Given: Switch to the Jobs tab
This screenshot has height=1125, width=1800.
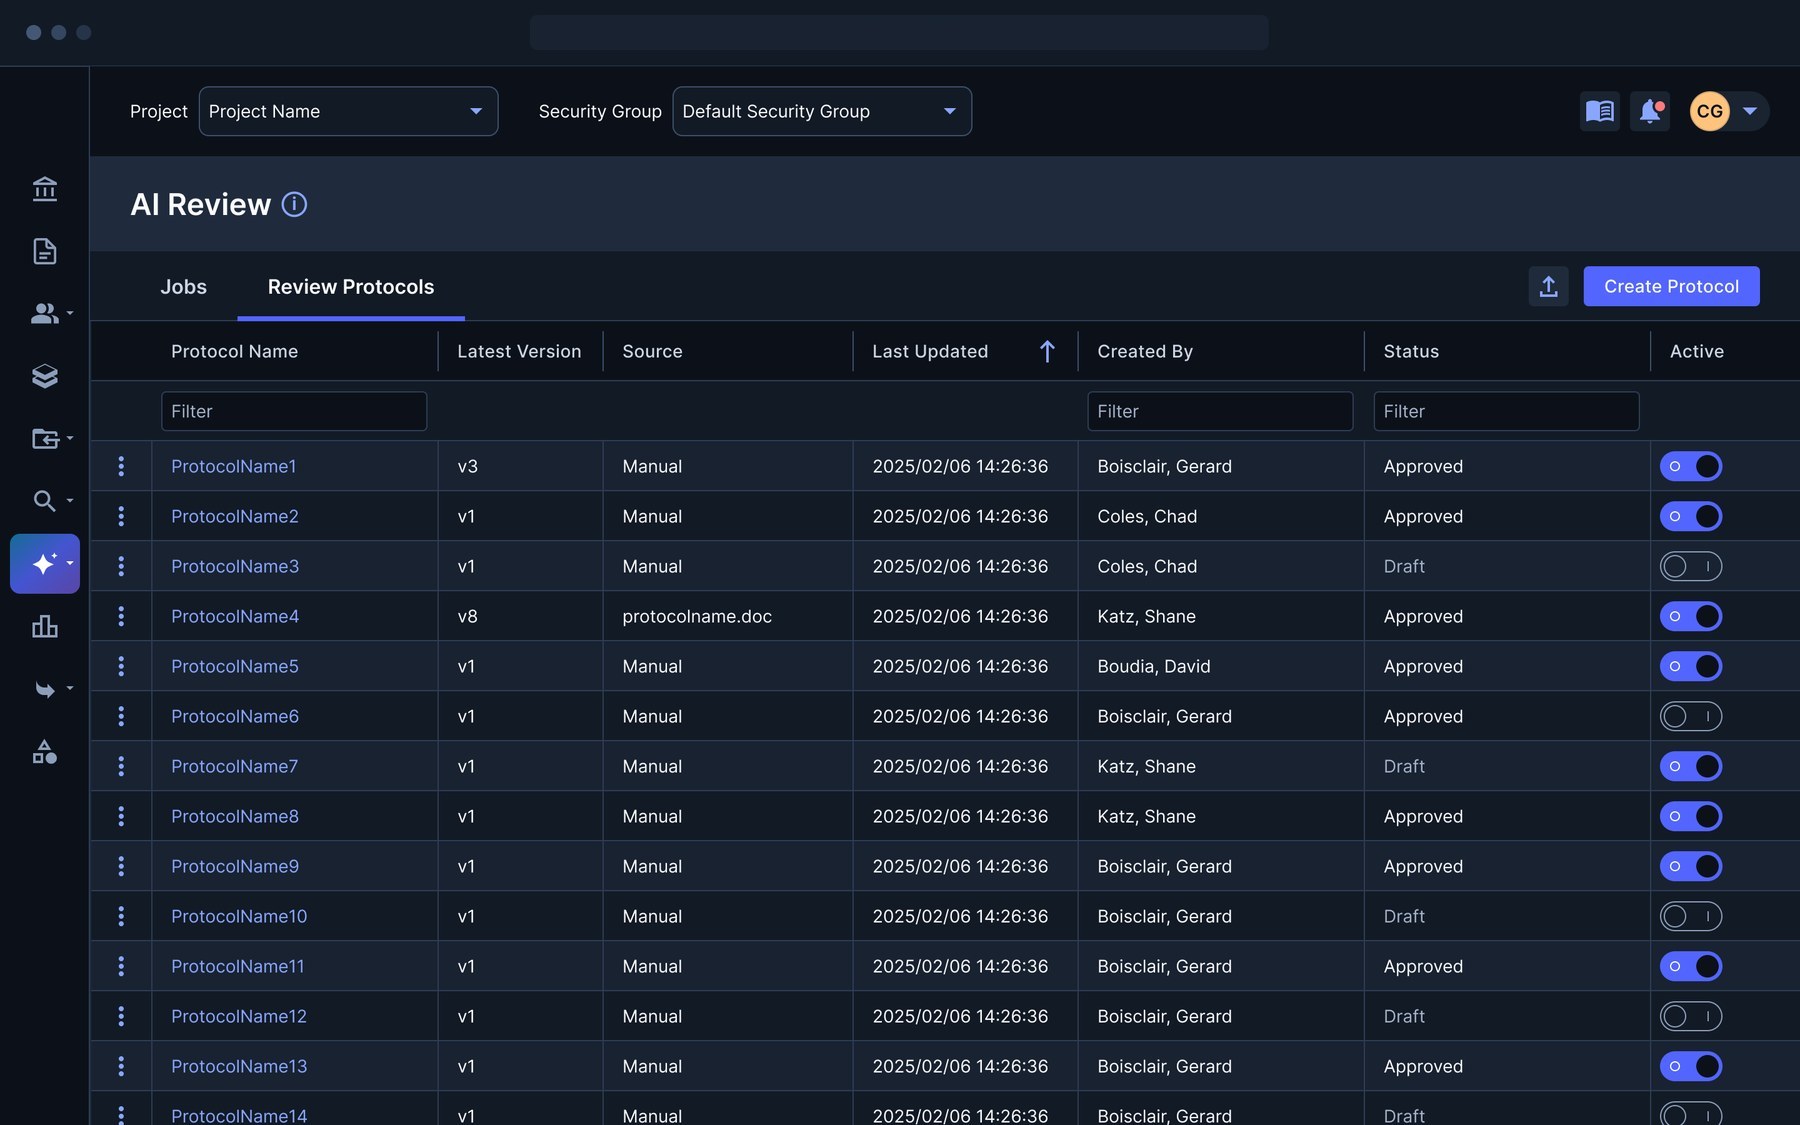Looking at the screenshot, I should tap(184, 287).
